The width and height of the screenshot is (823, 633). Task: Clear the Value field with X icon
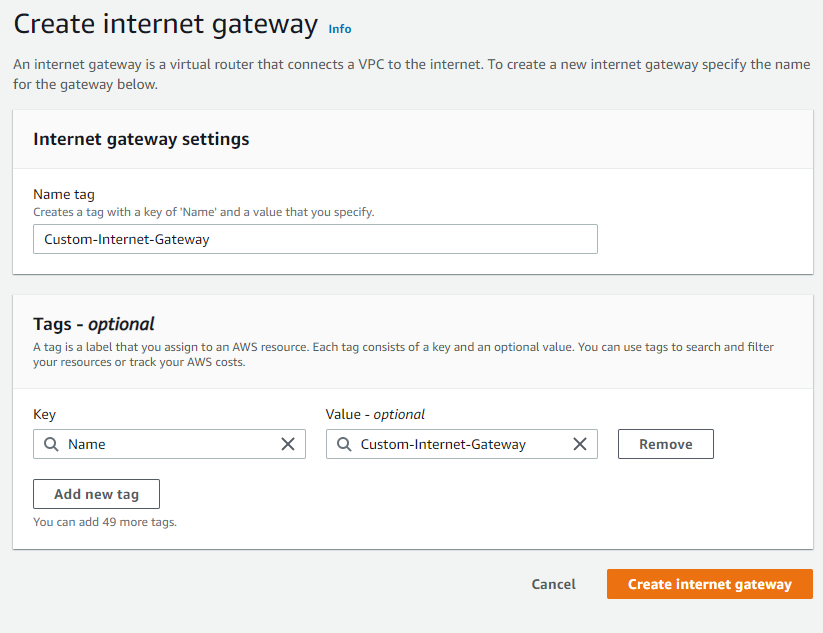[579, 444]
